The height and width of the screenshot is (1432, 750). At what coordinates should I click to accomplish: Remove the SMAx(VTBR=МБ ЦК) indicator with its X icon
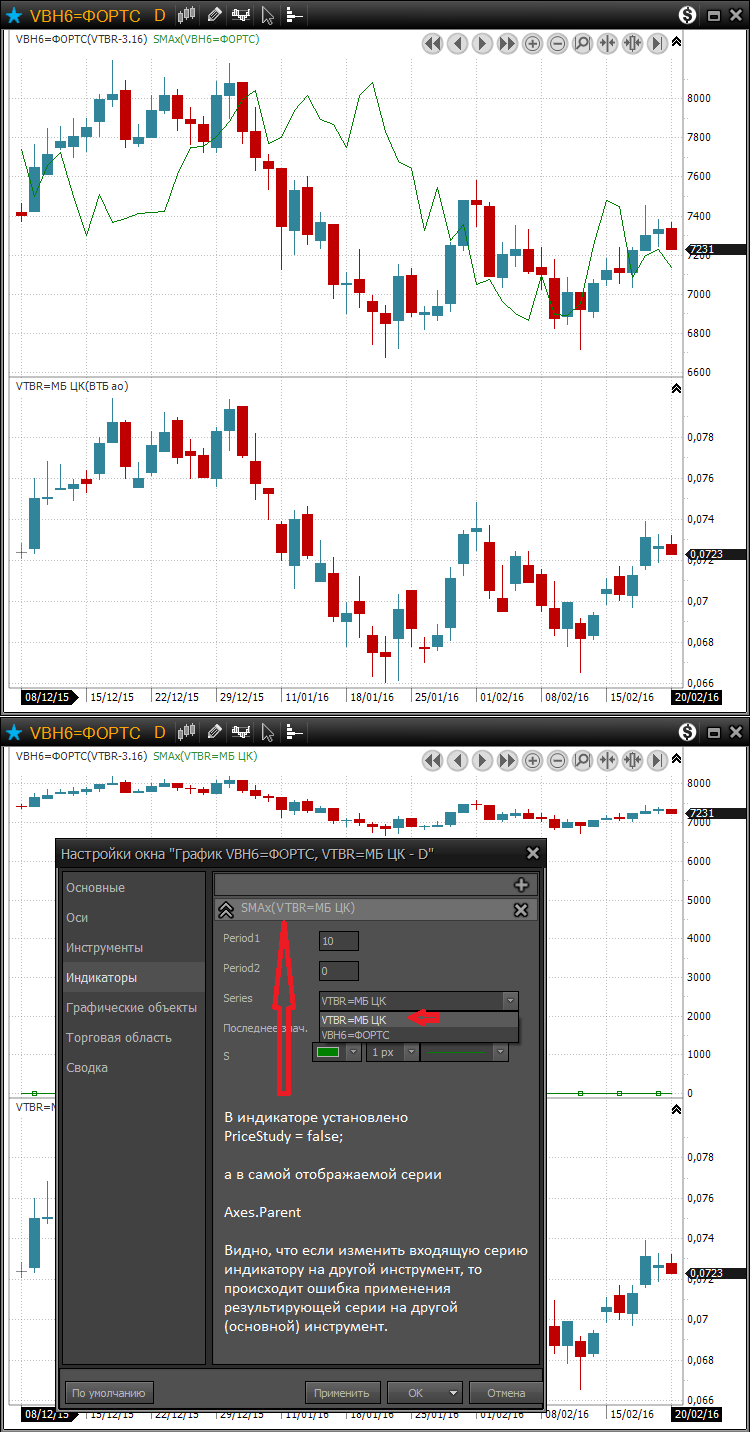520,909
